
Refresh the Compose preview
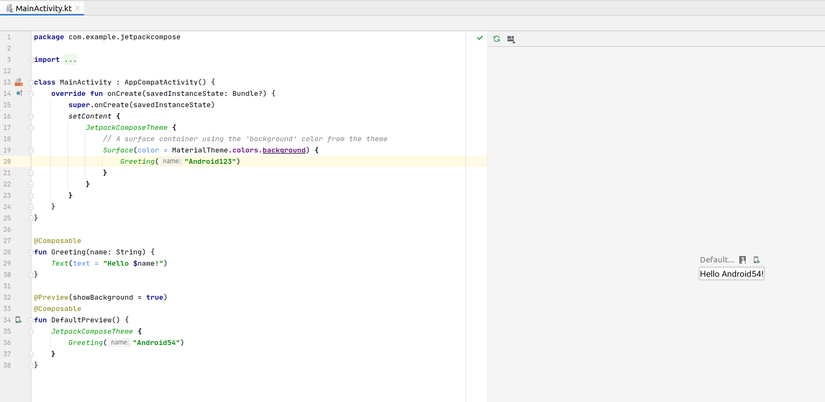(x=496, y=38)
